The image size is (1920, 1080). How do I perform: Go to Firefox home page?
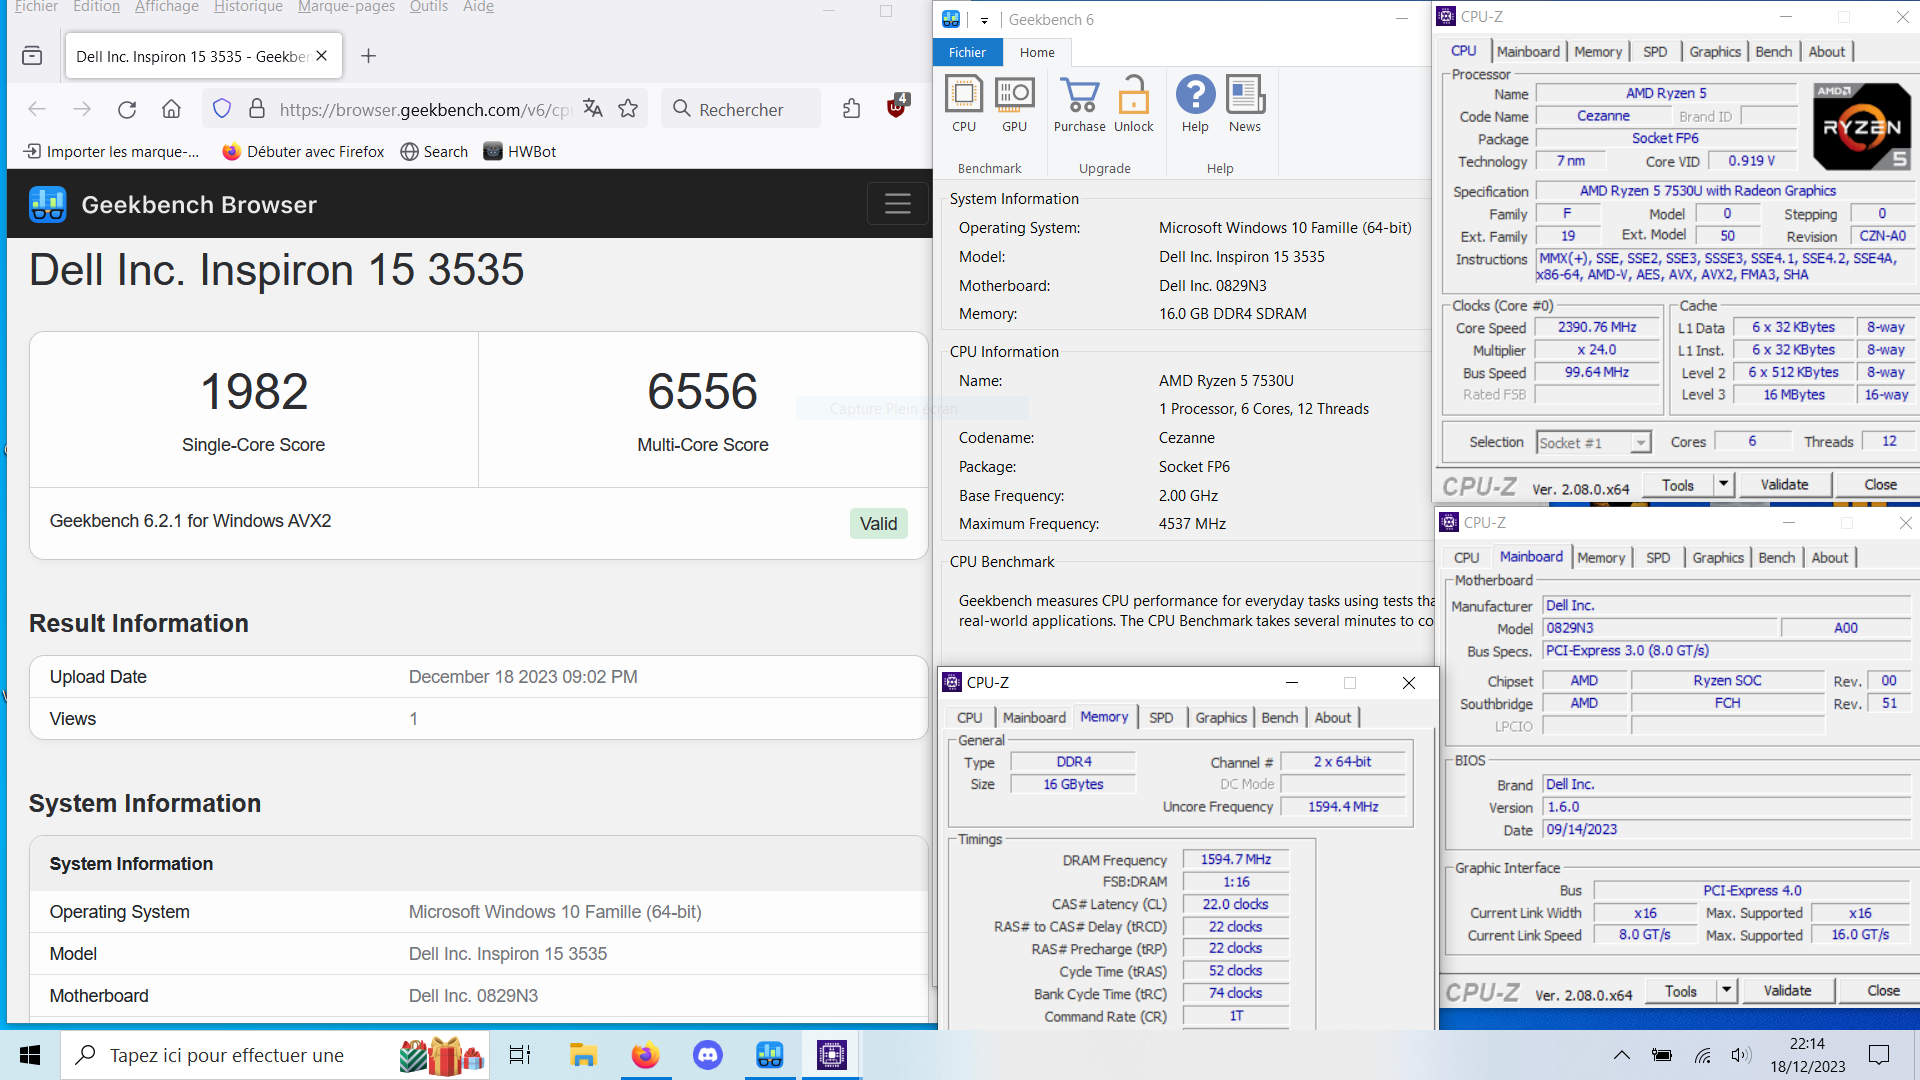pyautogui.click(x=171, y=109)
